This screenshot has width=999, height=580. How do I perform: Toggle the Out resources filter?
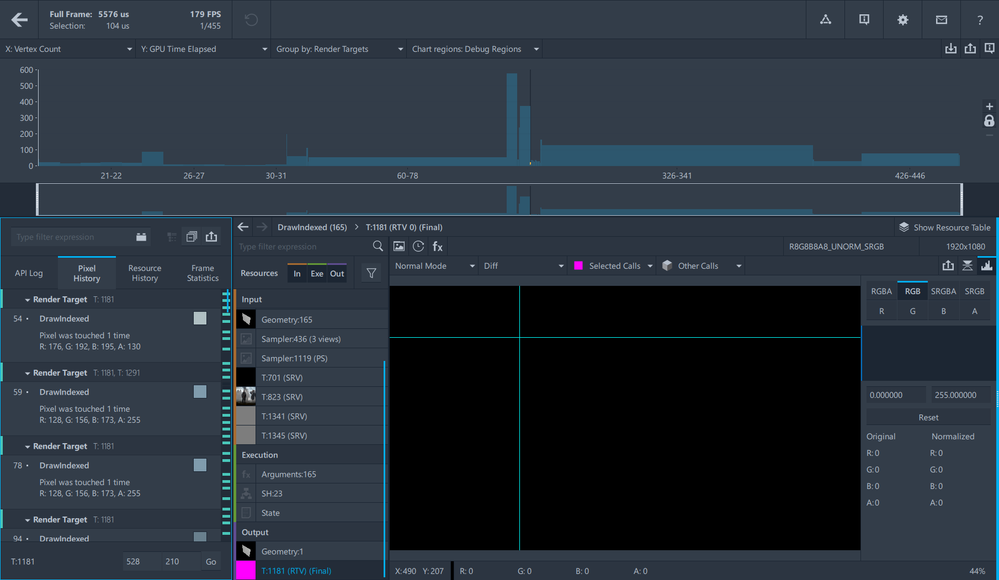tap(337, 273)
